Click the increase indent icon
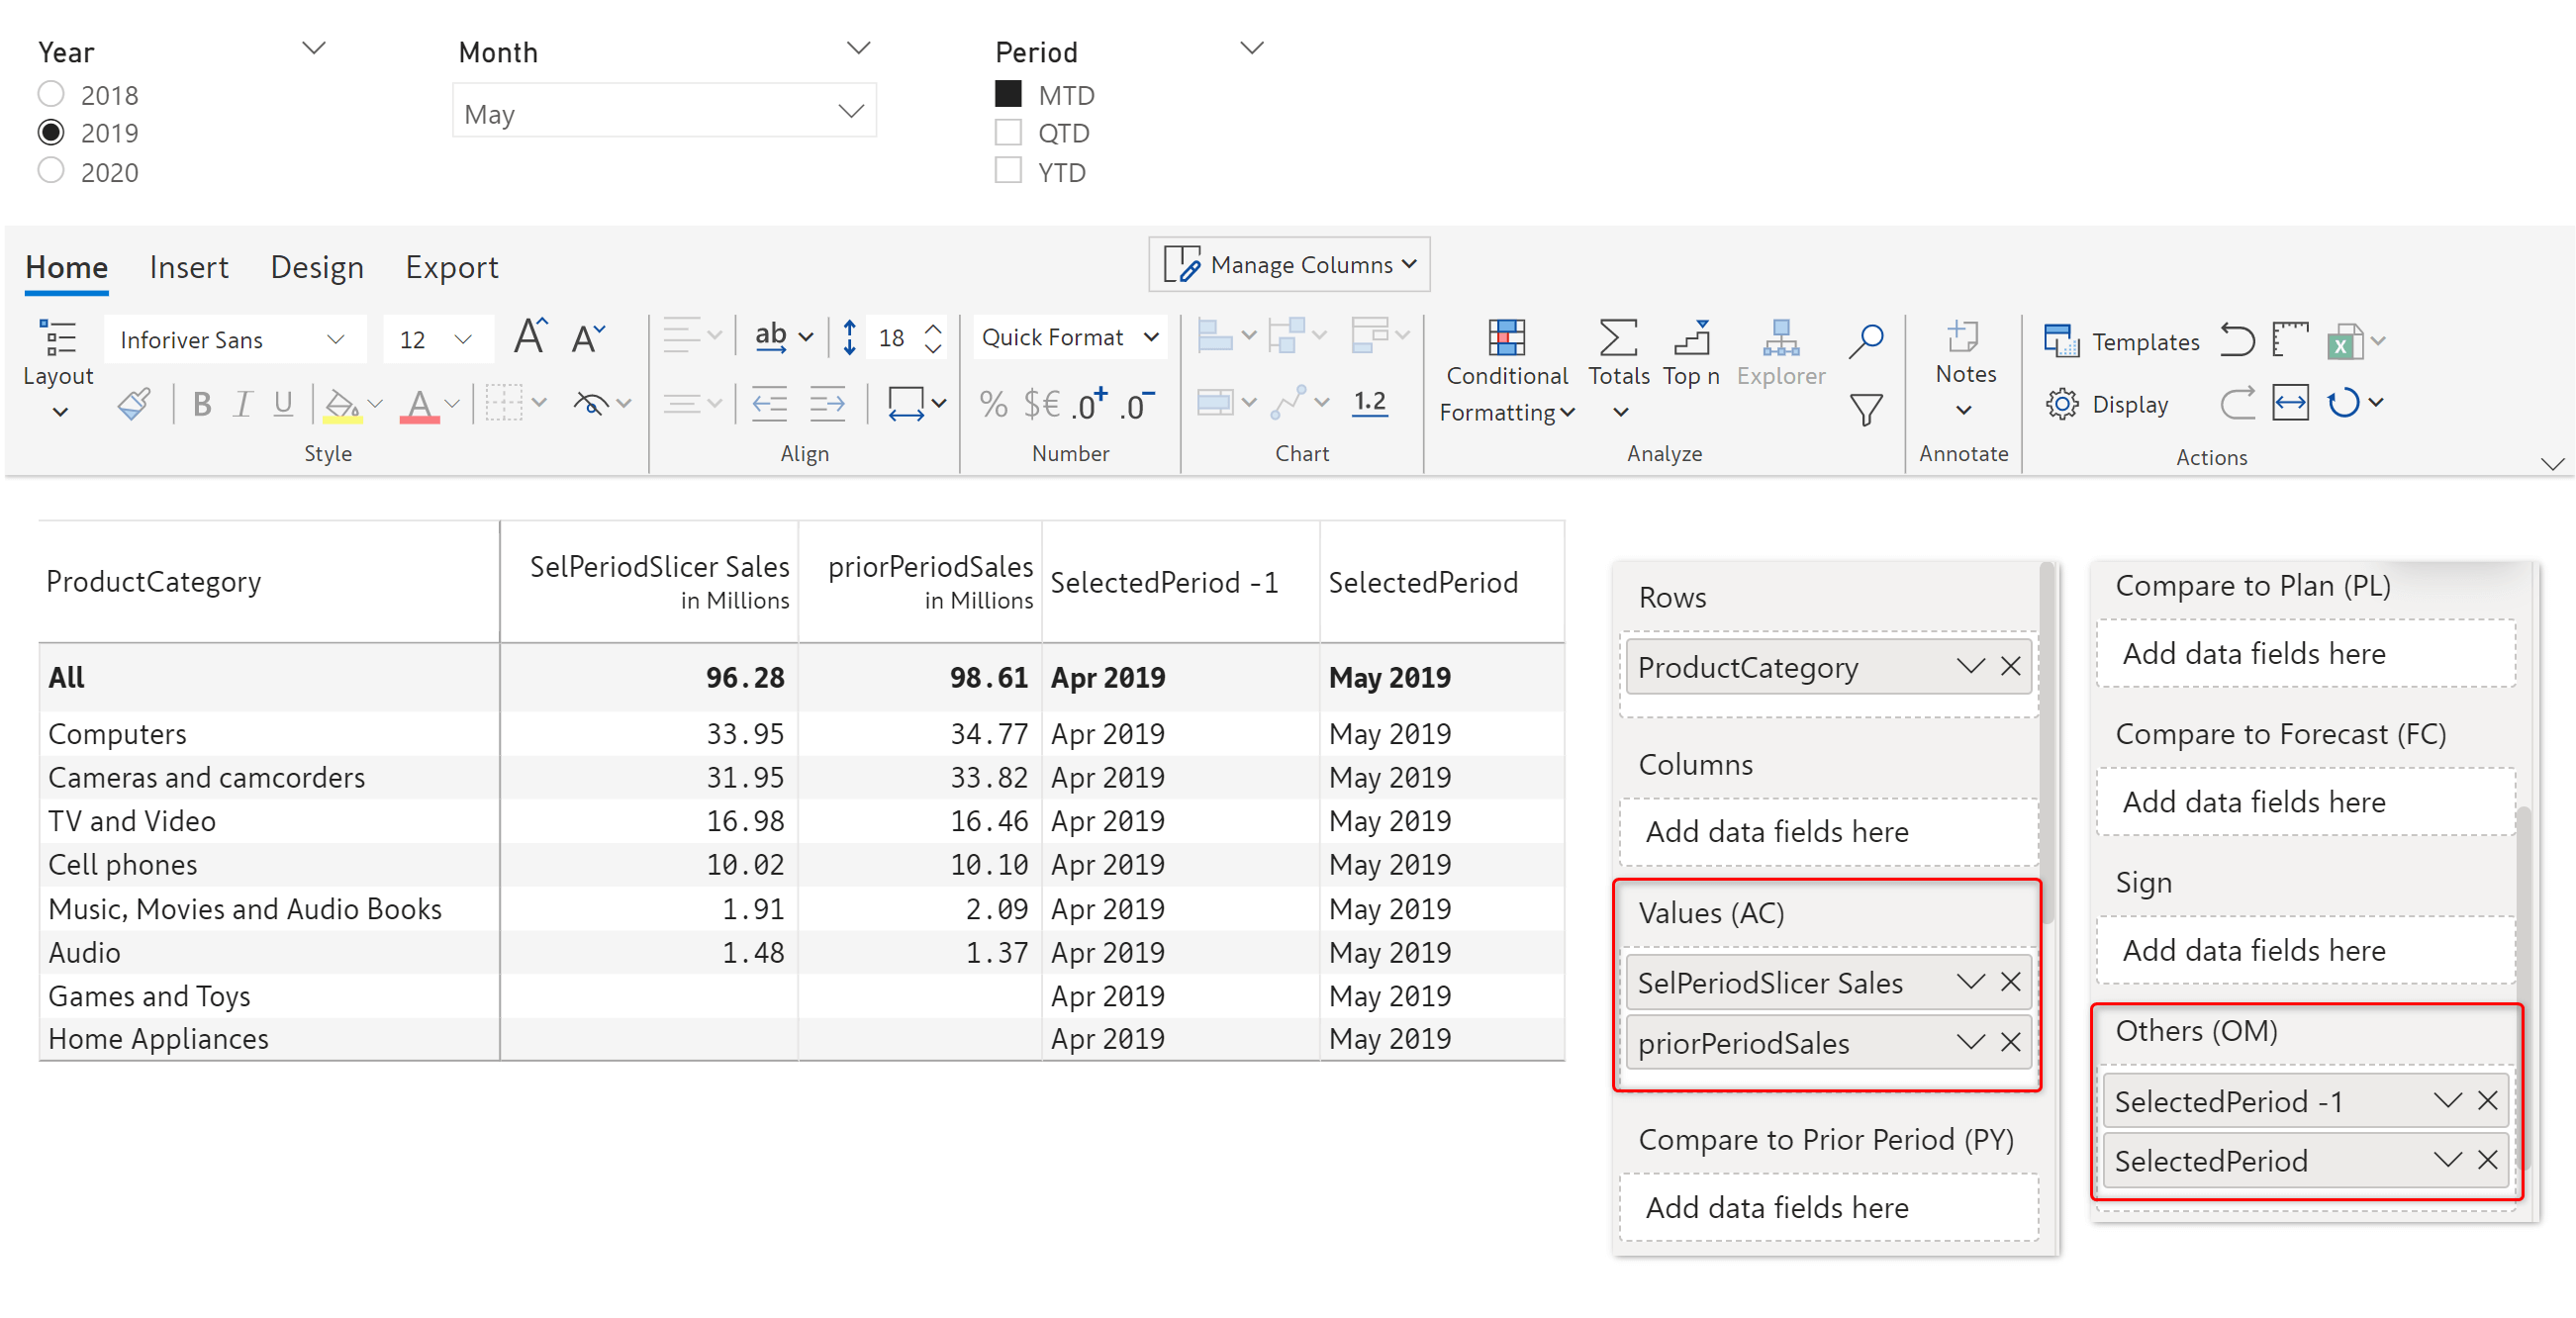The image size is (2576, 1318). [827, 404]
